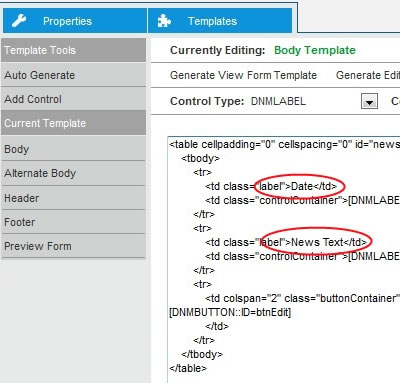Click the table cellpadding opening line
This screenshot has width=400, height=383.
click(x=284, y=144)
